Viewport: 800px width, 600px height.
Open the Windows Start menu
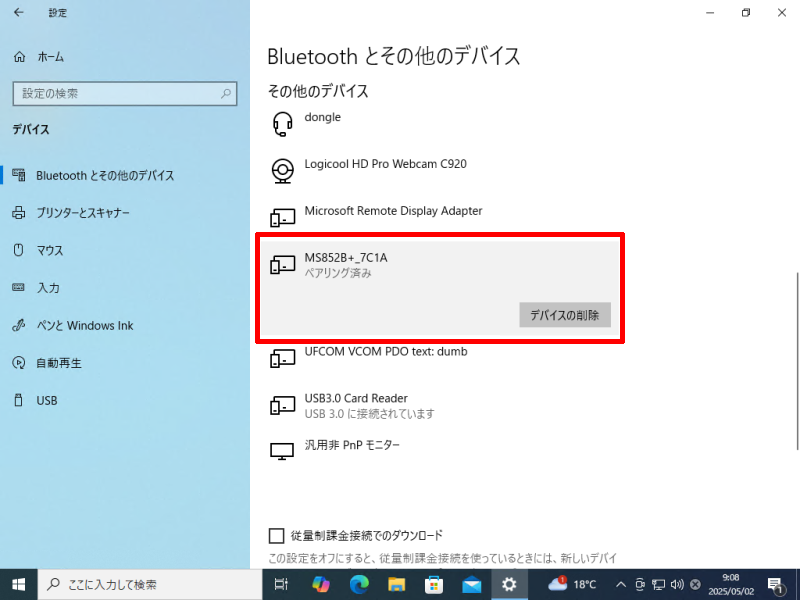pos(18,585)
